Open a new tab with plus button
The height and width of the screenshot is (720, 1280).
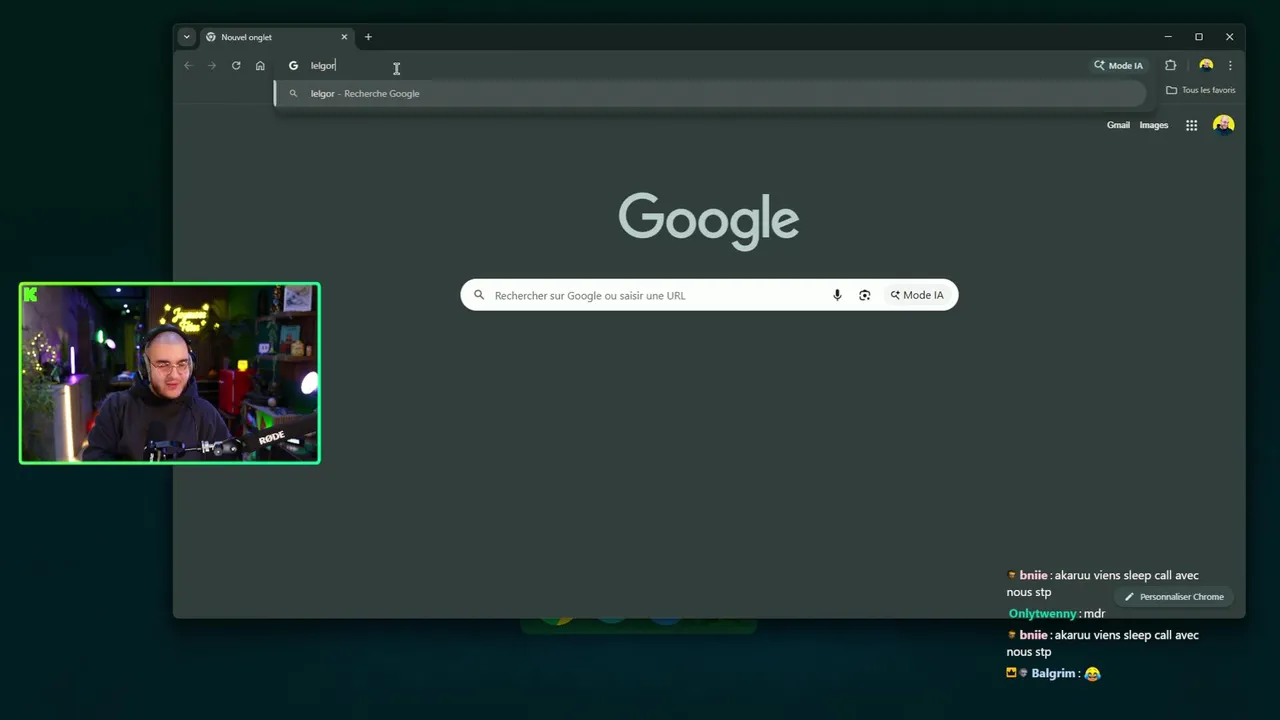point(368,37)
